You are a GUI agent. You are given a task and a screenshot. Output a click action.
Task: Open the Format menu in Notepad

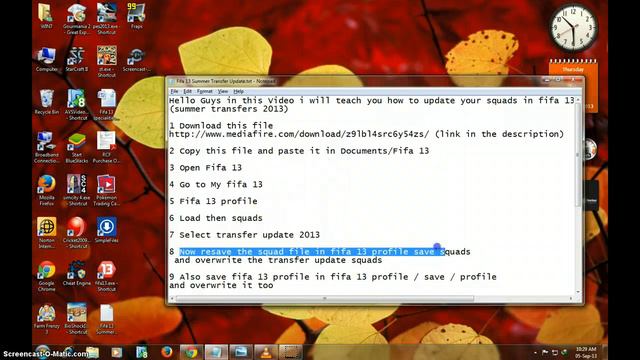pos(204,91)
